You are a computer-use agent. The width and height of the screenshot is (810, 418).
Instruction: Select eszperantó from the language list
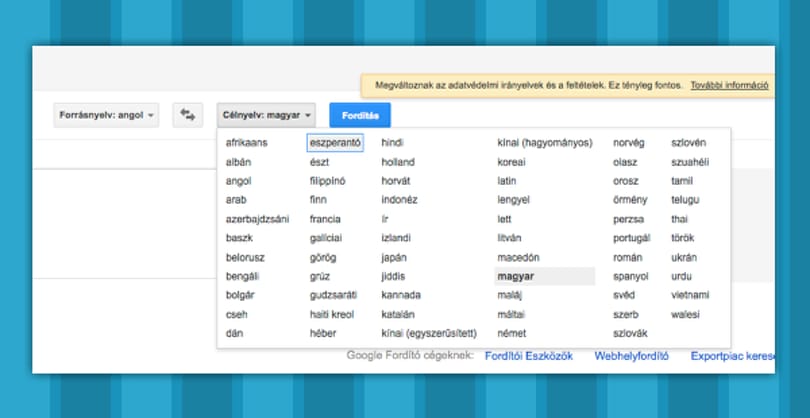(x=335, y=143)
